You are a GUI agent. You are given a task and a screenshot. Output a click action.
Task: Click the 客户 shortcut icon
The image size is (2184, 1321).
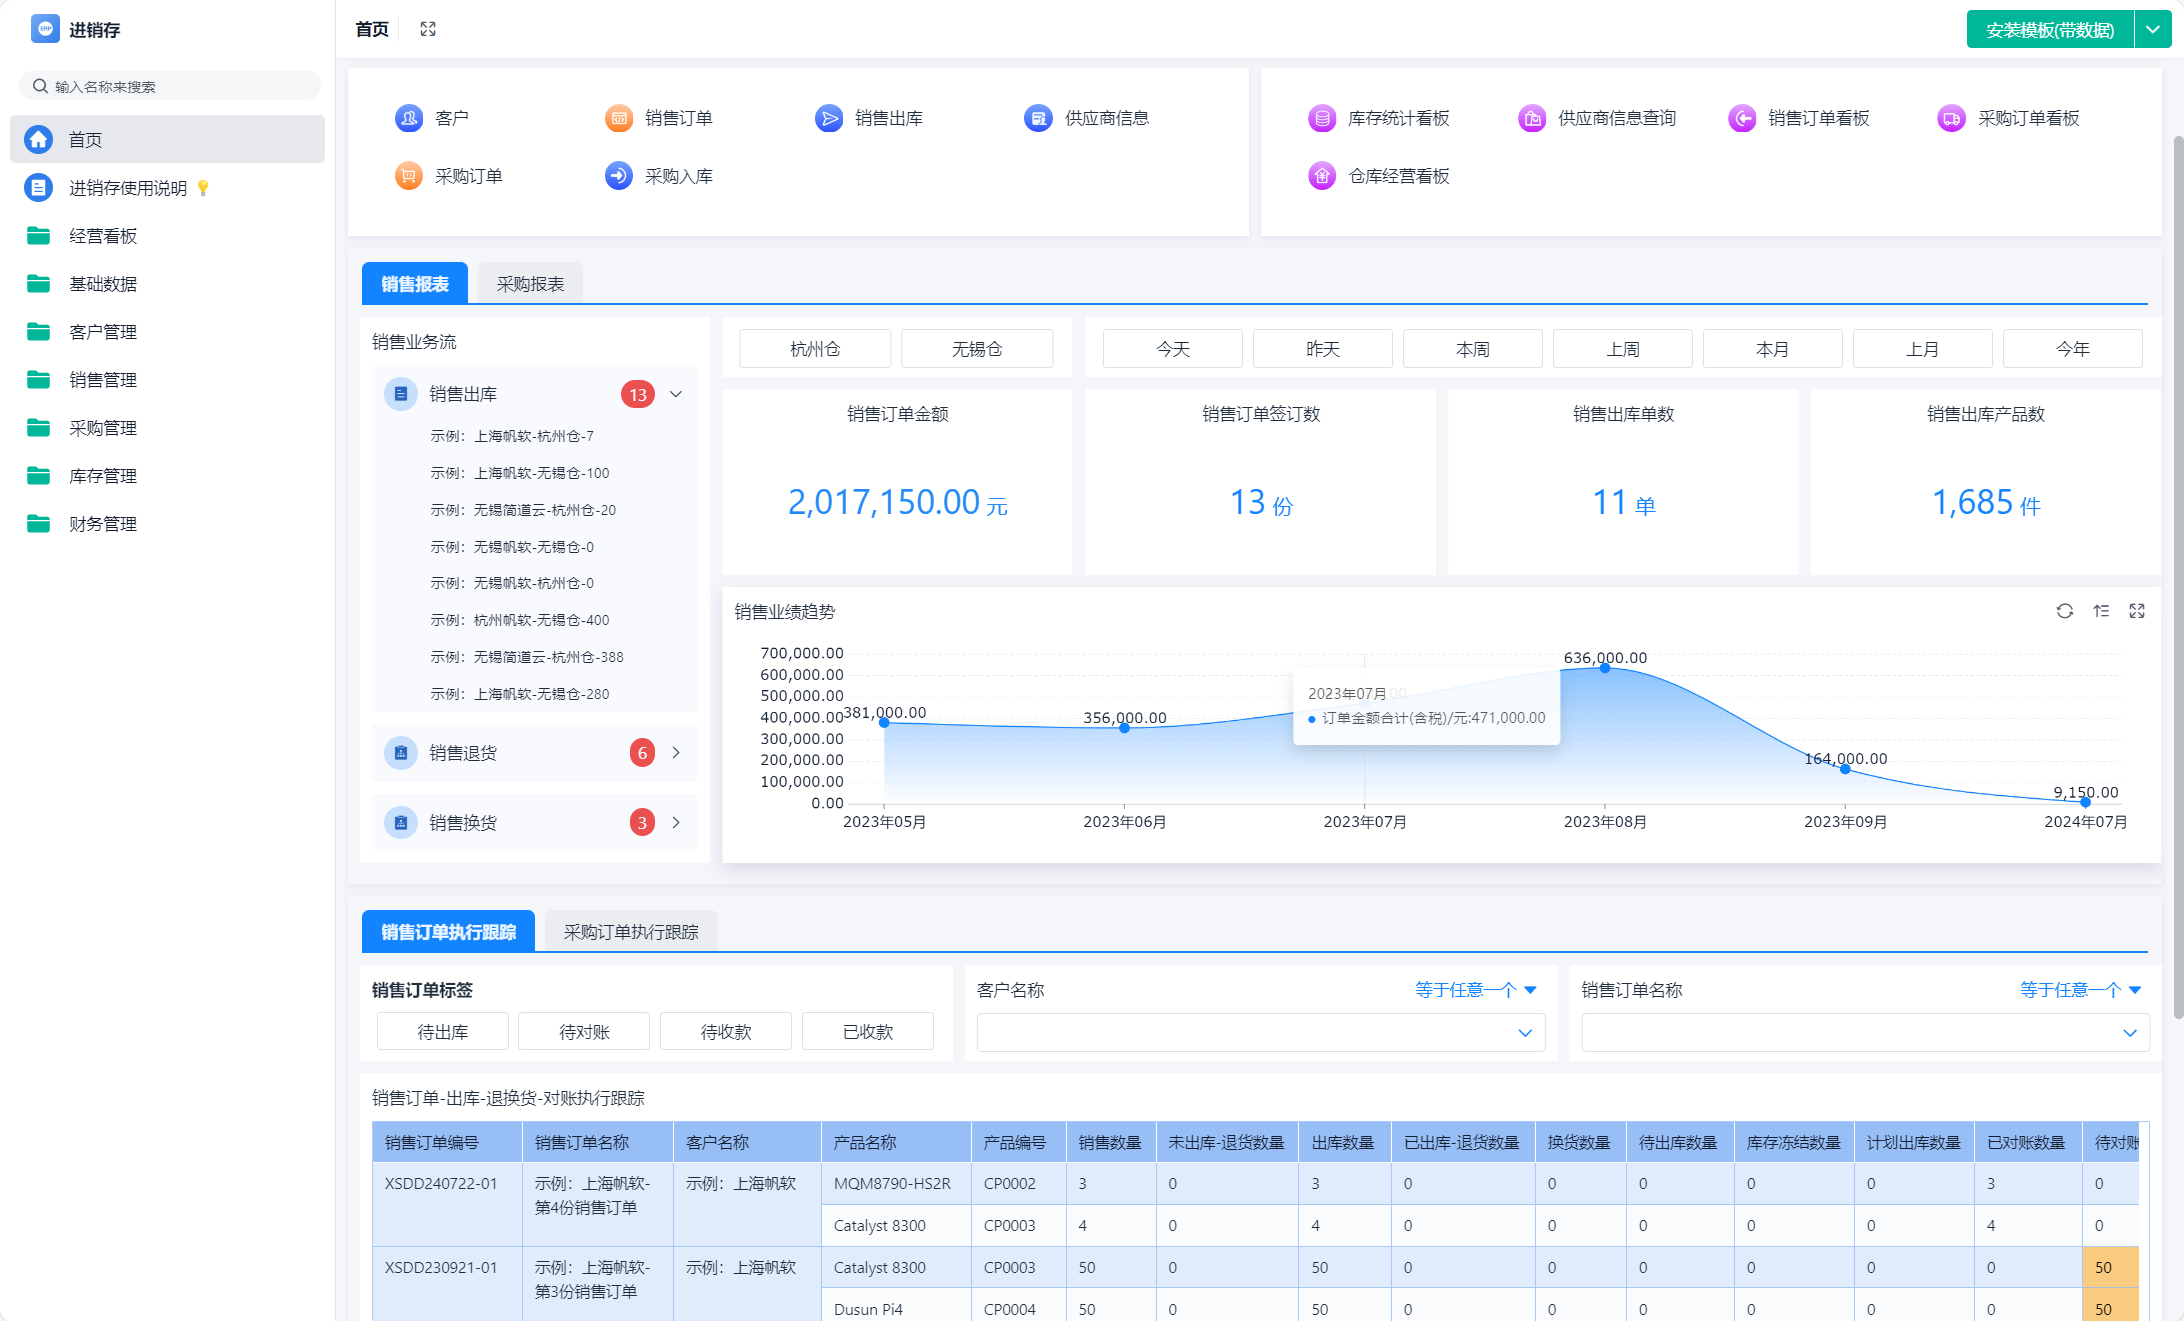(x=408, y=118)
